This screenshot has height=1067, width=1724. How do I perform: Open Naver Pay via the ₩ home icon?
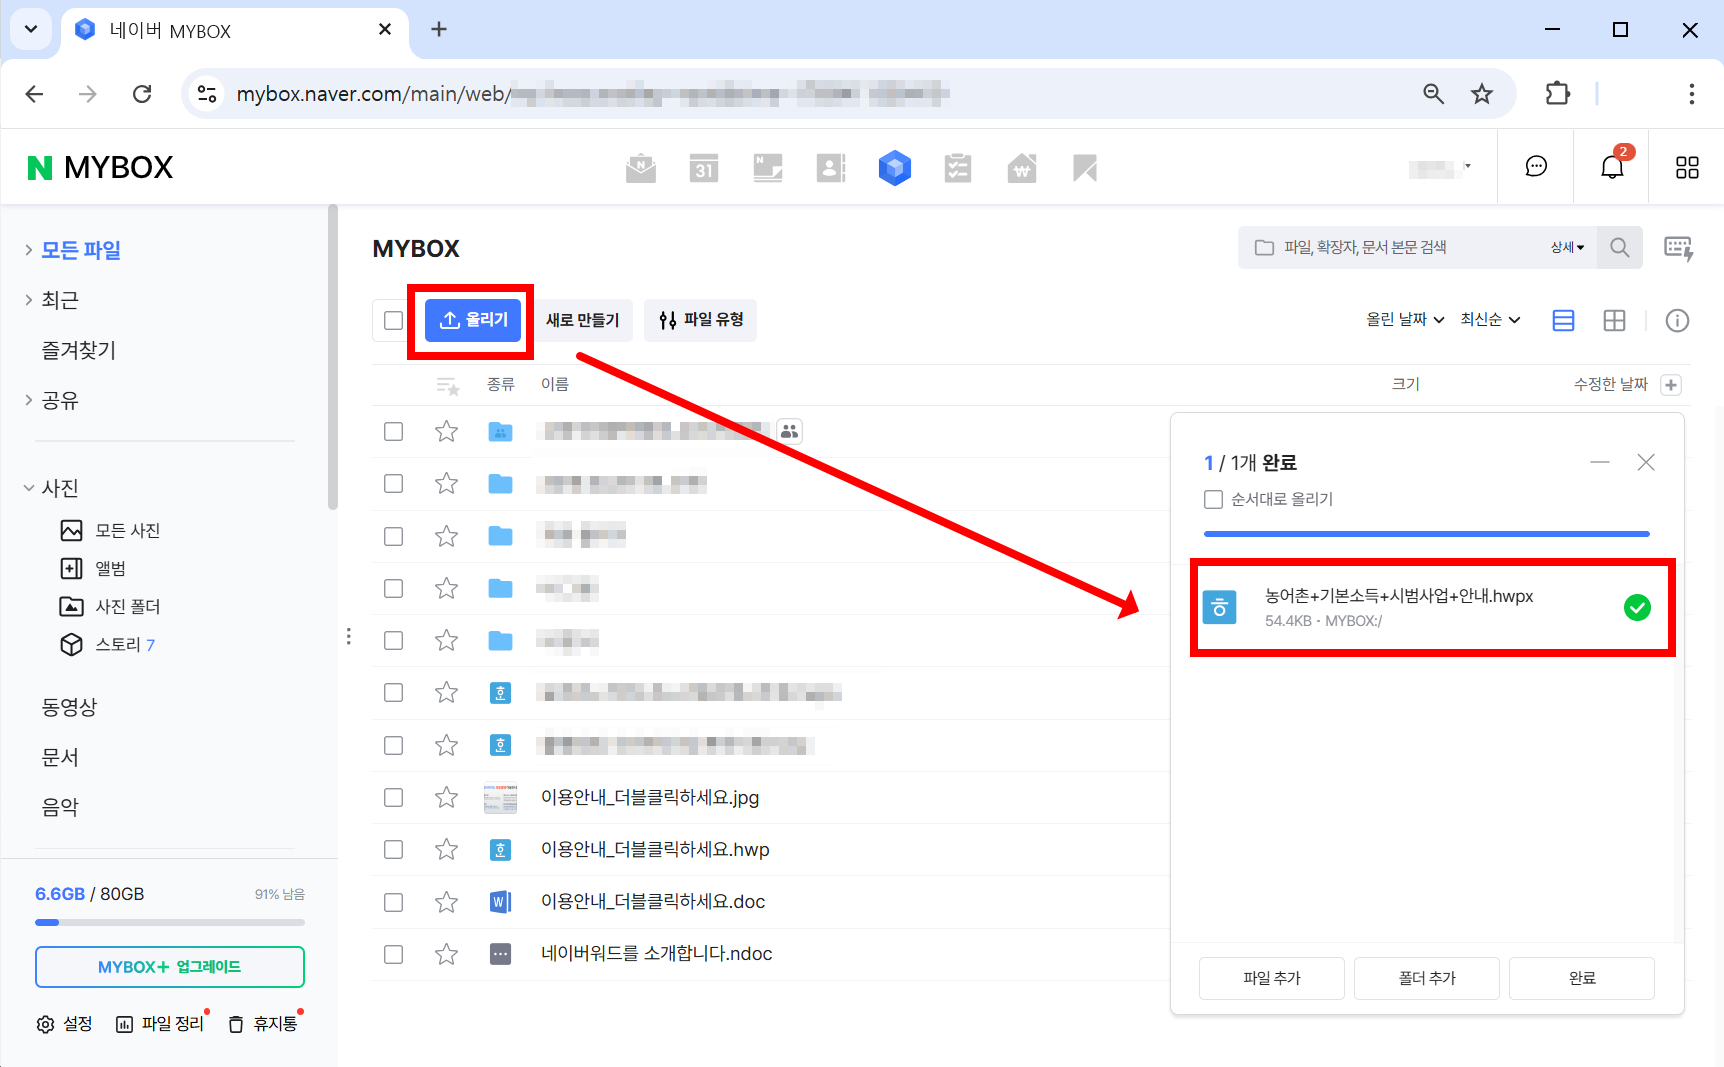click(1021, 167)
